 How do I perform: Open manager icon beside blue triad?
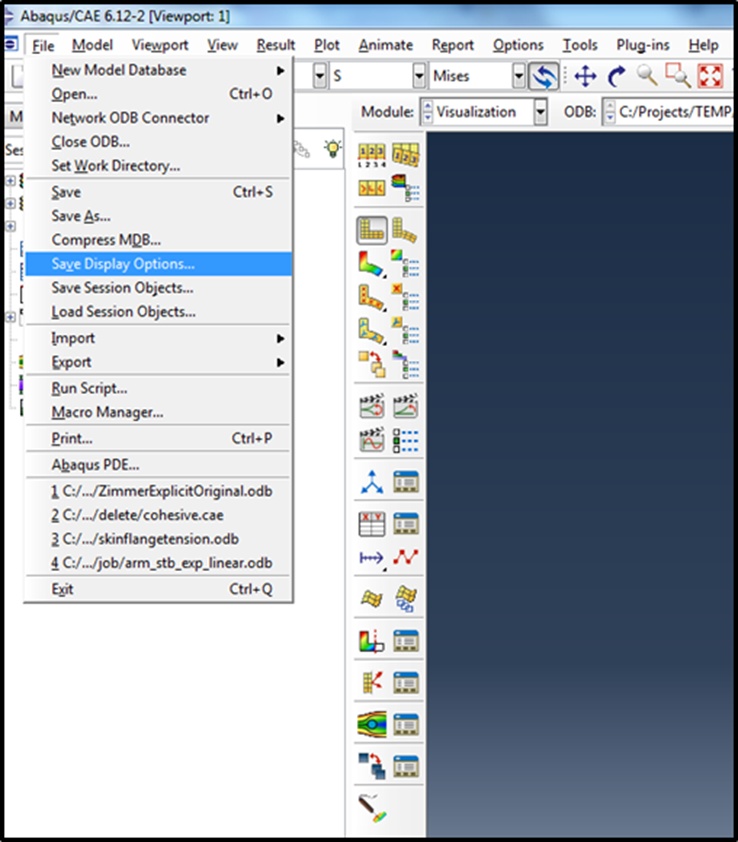click(x=406, y=482)
